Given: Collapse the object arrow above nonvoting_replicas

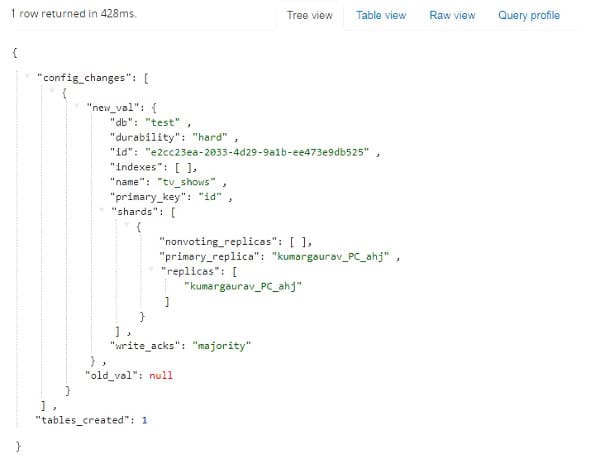Looking at the screenshot, I should 128,226.
